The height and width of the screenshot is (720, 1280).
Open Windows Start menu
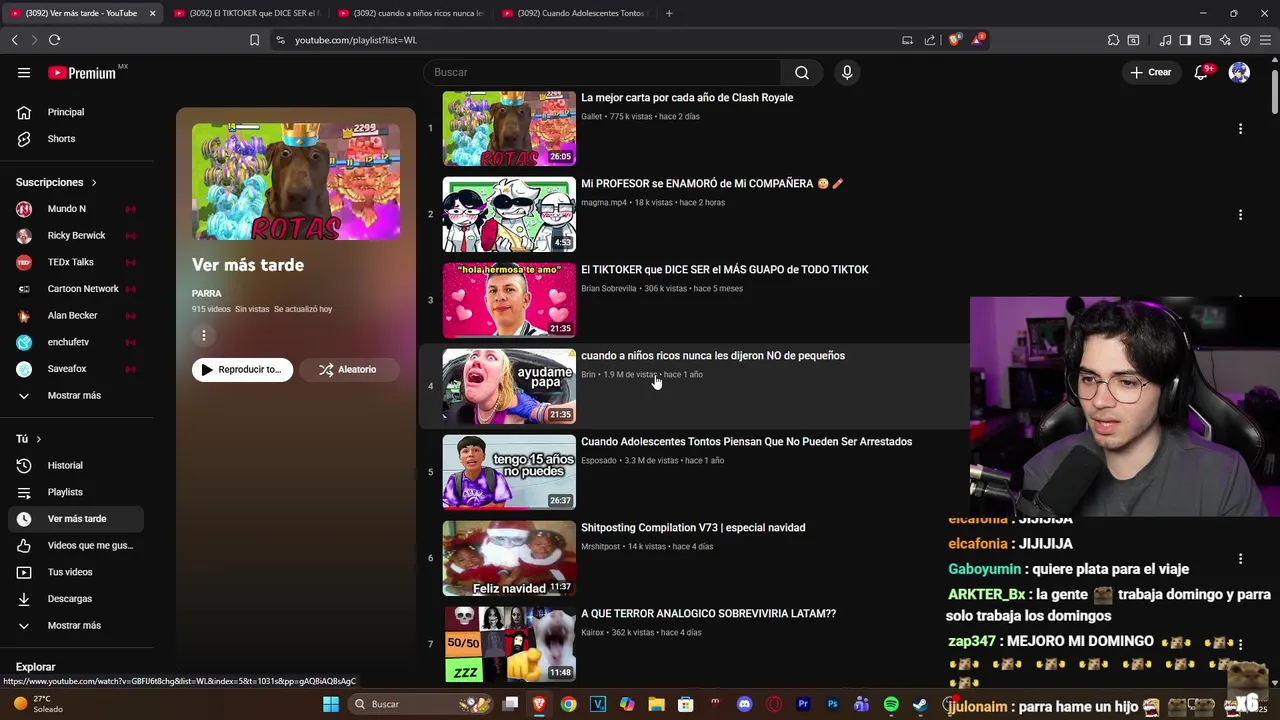[330, 704]
